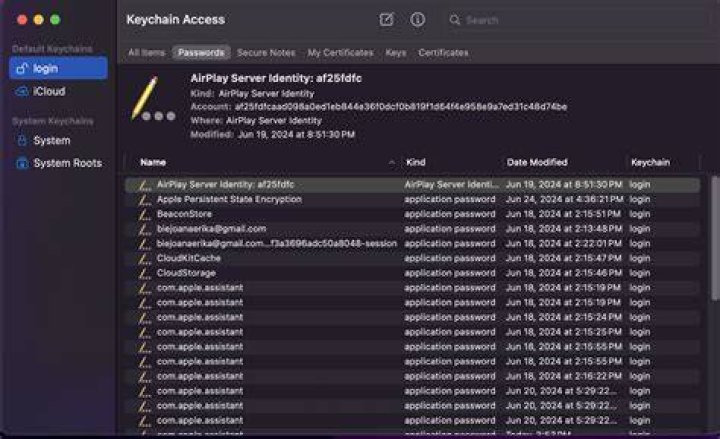This screenshot has height=439, width=720.
Task: Open the Secure Notes tab
Action: 266,52
